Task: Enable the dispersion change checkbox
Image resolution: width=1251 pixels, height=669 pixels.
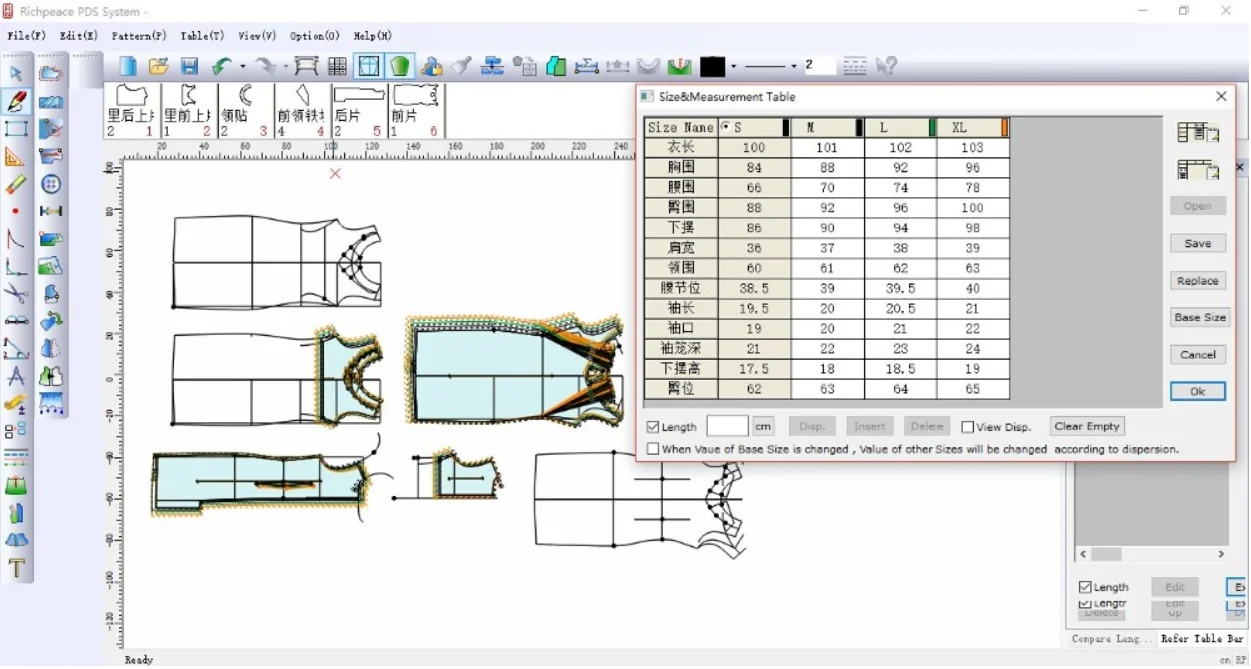Action: pos(651,447)
